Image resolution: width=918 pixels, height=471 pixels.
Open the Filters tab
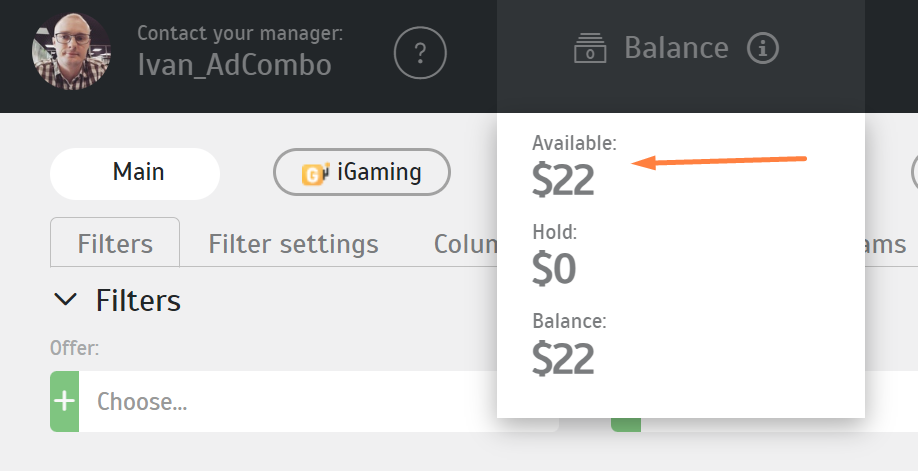115,243
